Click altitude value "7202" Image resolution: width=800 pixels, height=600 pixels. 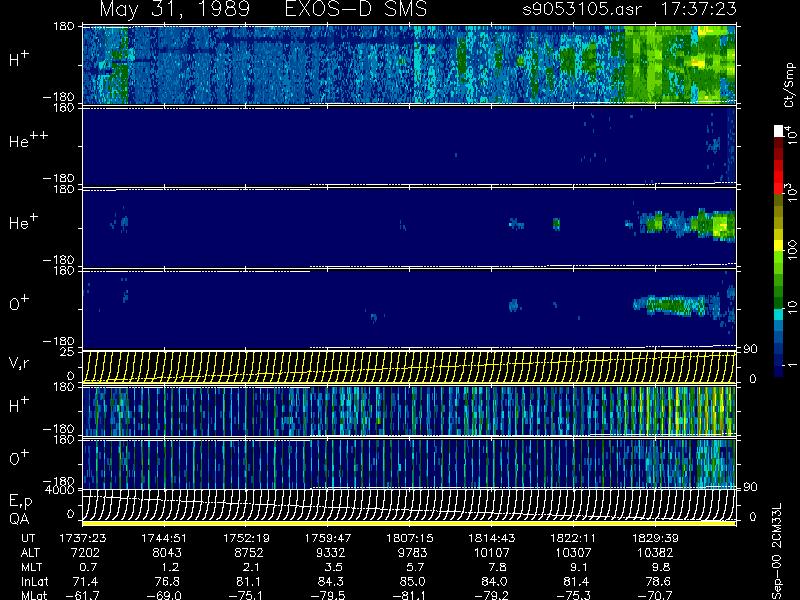84,553
